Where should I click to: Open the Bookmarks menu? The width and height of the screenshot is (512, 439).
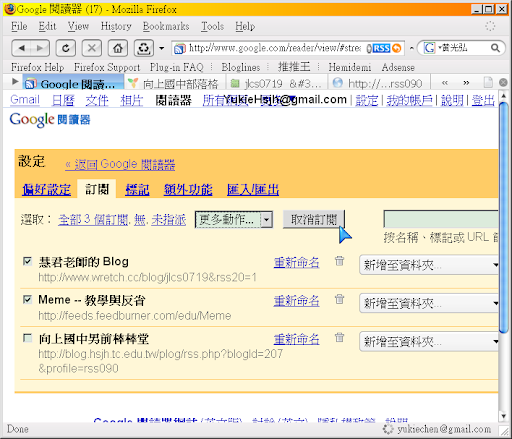click(166, 26)
